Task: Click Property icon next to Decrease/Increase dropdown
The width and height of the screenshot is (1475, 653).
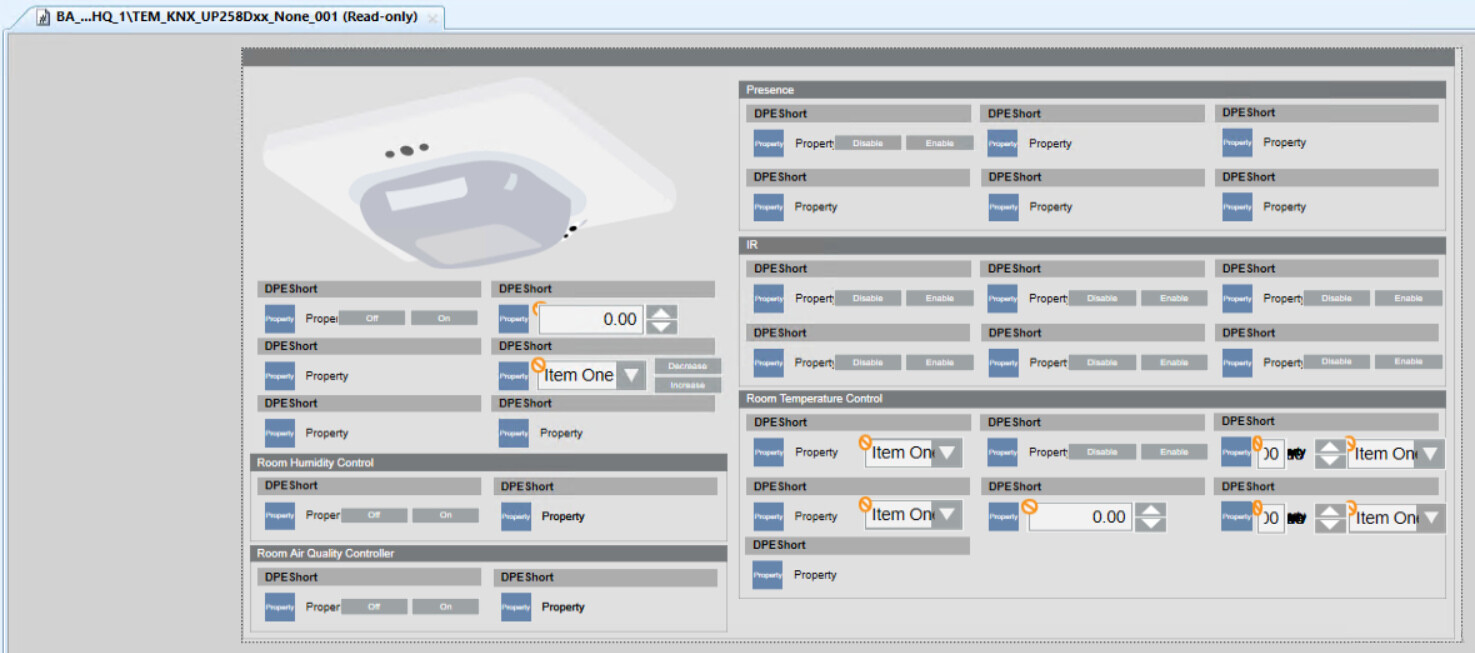Action: coord(513,376)
